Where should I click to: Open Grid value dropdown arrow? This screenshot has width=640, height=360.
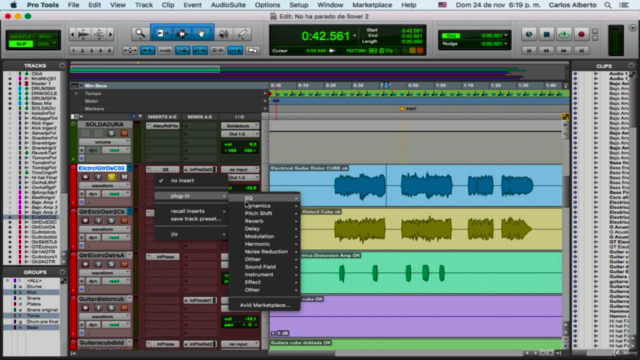click(506, 36)
